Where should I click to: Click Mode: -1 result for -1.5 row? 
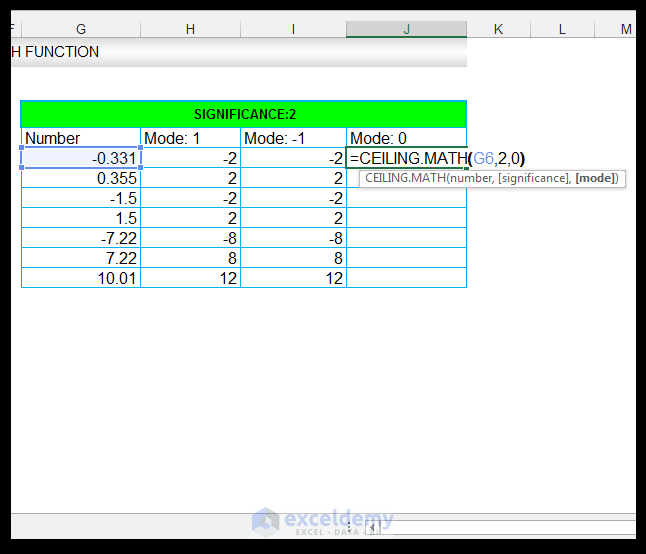(293, 198)
